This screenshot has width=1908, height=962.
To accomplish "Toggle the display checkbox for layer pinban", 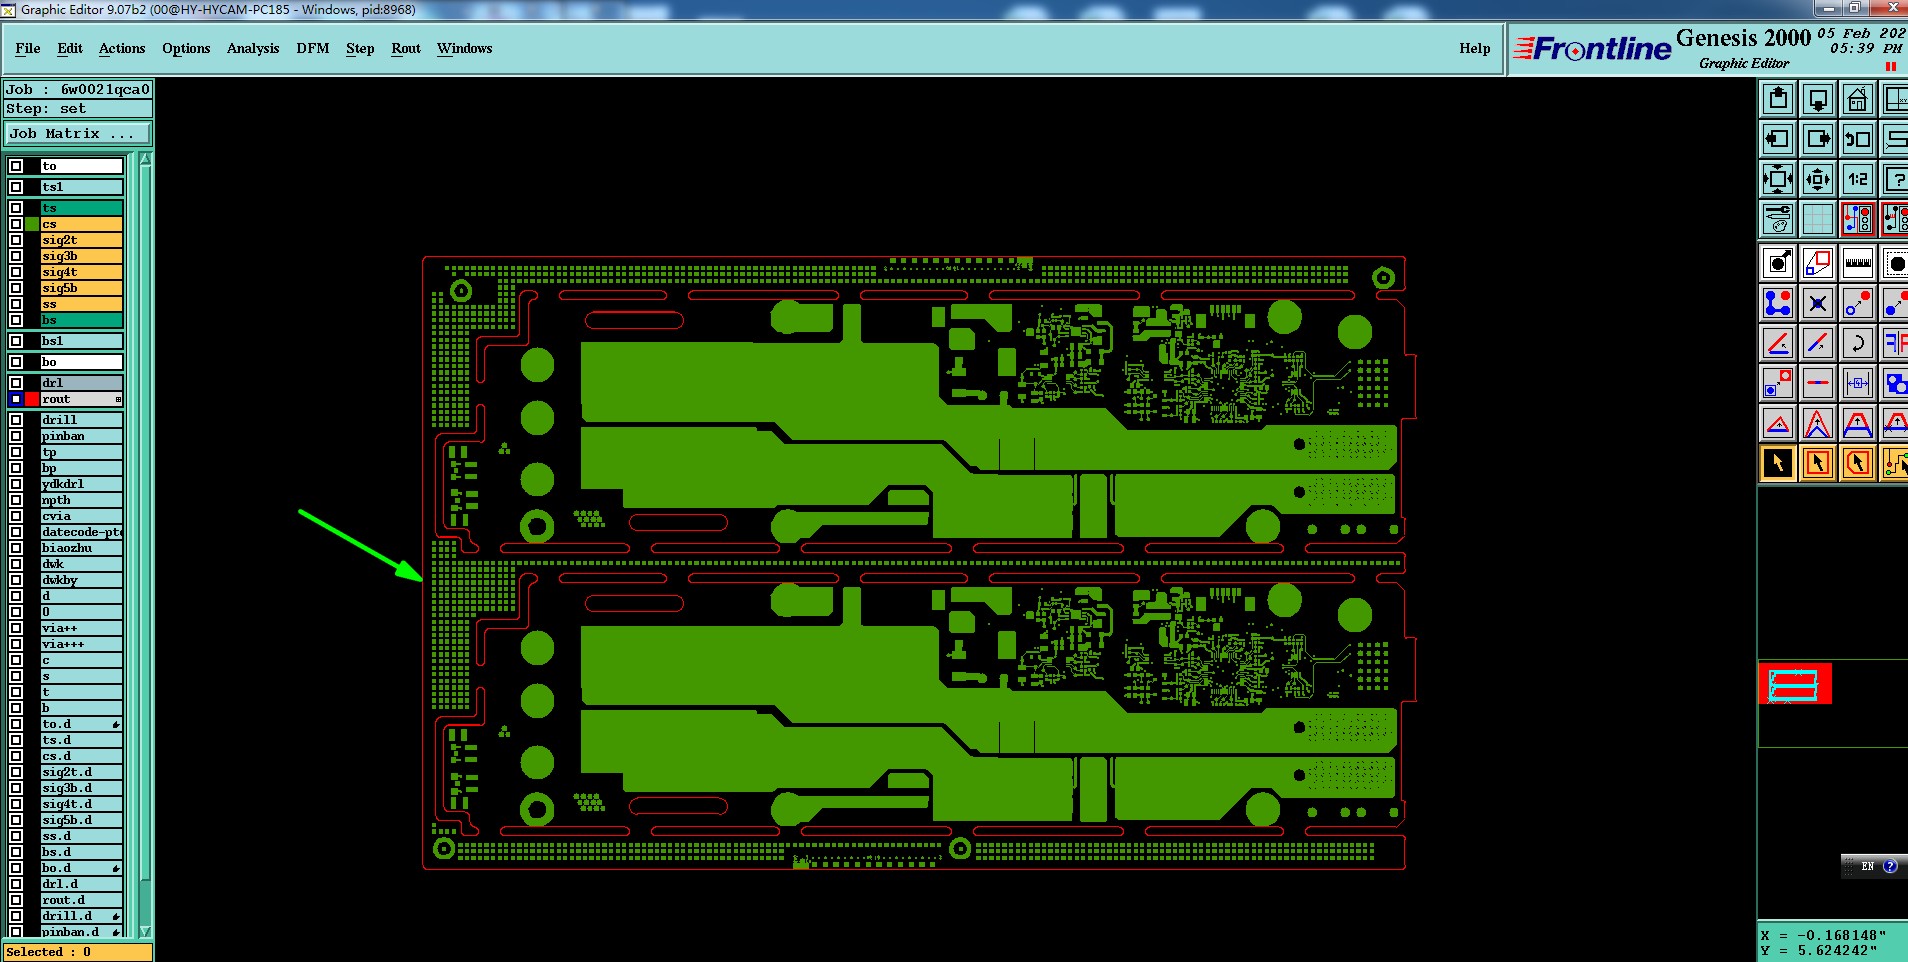I will 16,436.
